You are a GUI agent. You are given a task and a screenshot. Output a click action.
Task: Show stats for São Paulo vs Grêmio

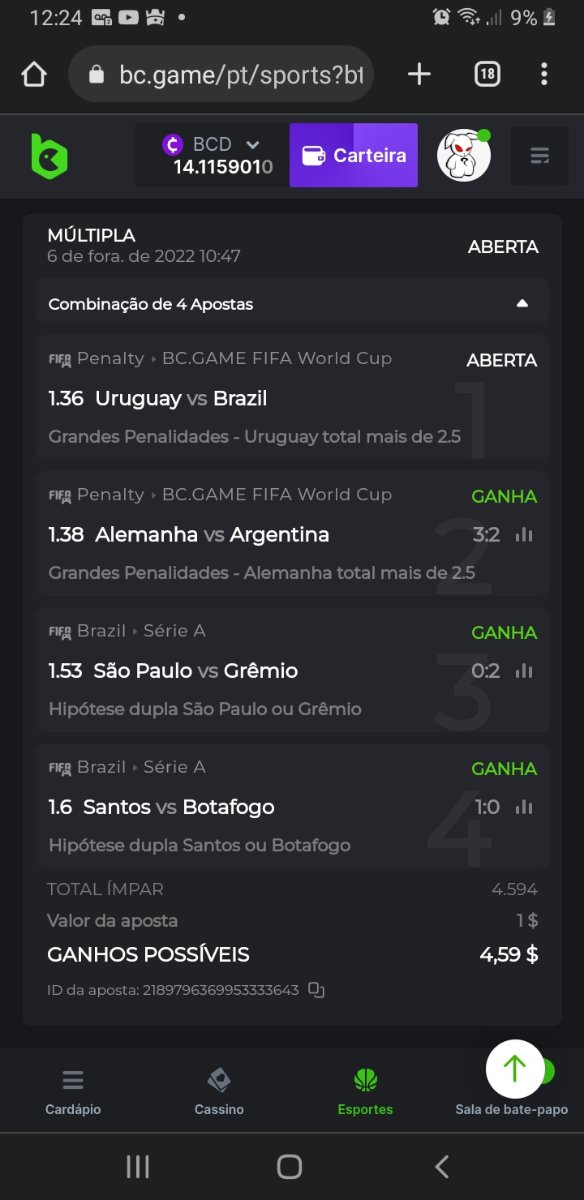point(524,671)
